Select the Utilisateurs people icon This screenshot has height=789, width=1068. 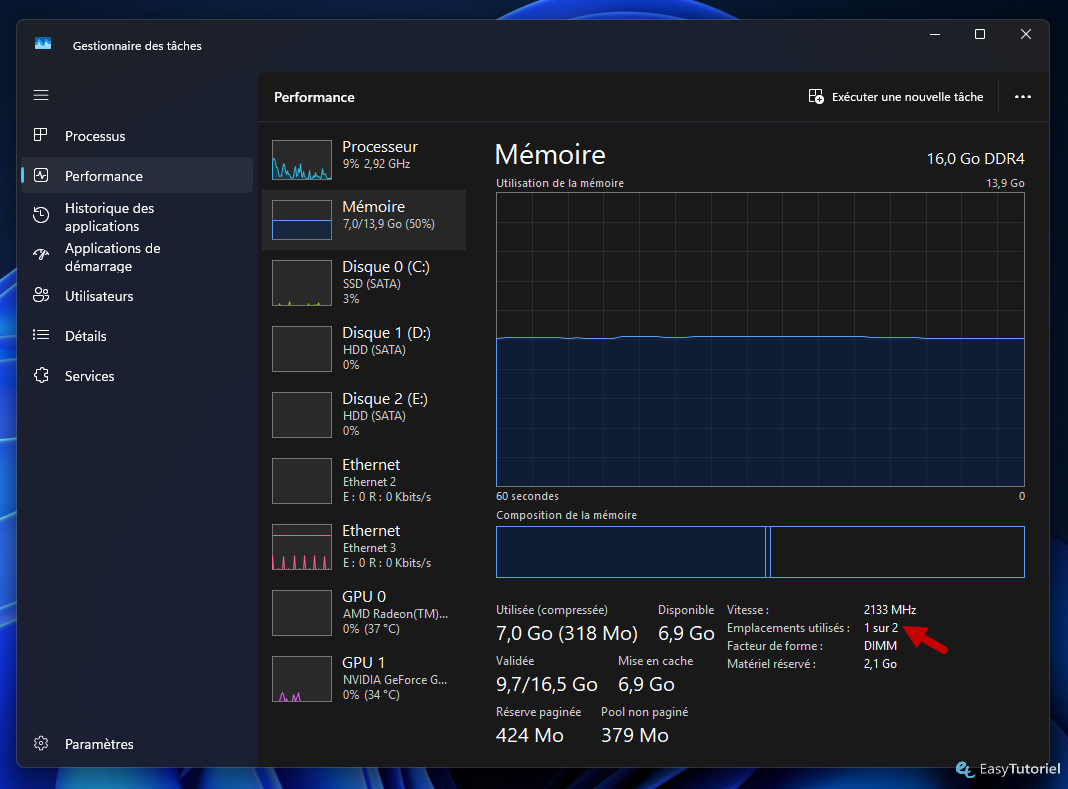(x=41, y=295)
